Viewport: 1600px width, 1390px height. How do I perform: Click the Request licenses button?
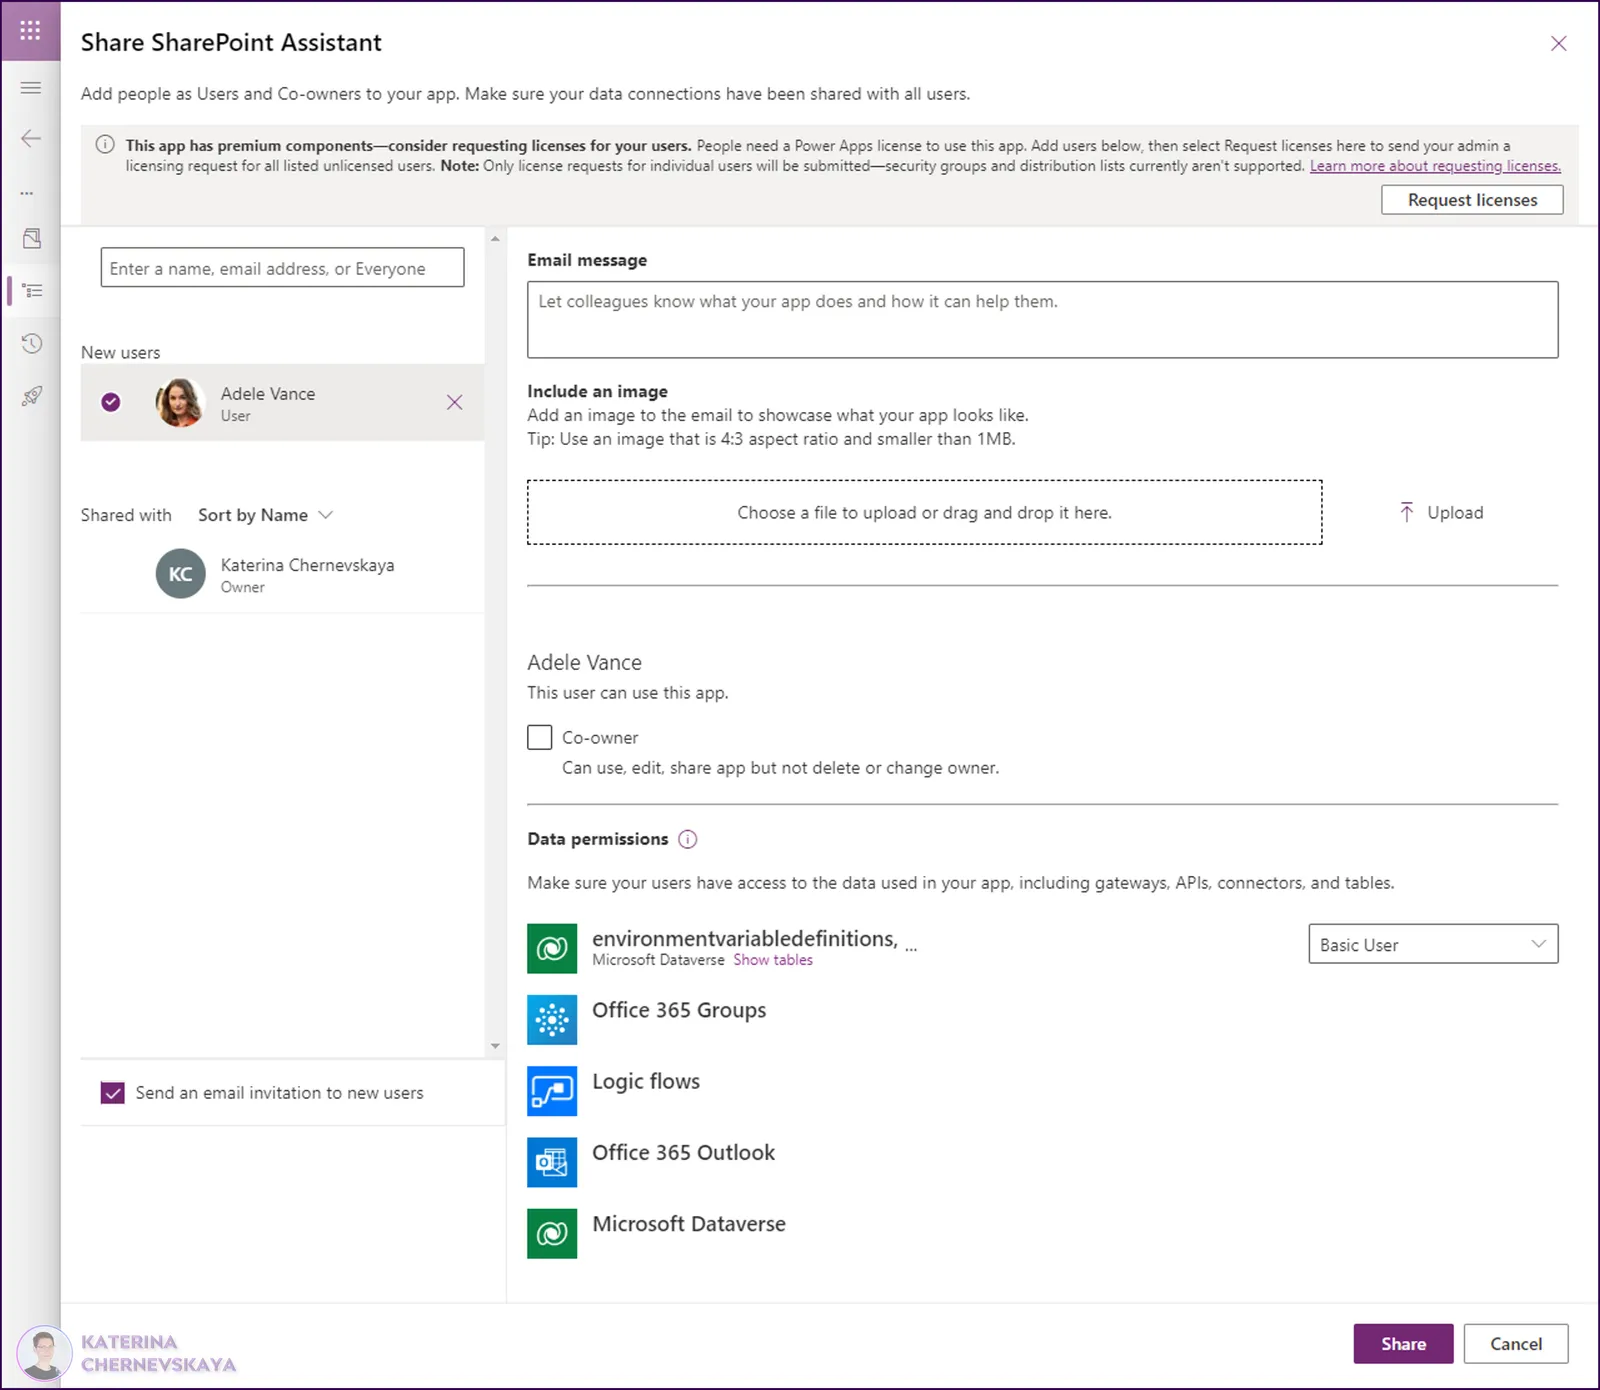(1472, 200)
